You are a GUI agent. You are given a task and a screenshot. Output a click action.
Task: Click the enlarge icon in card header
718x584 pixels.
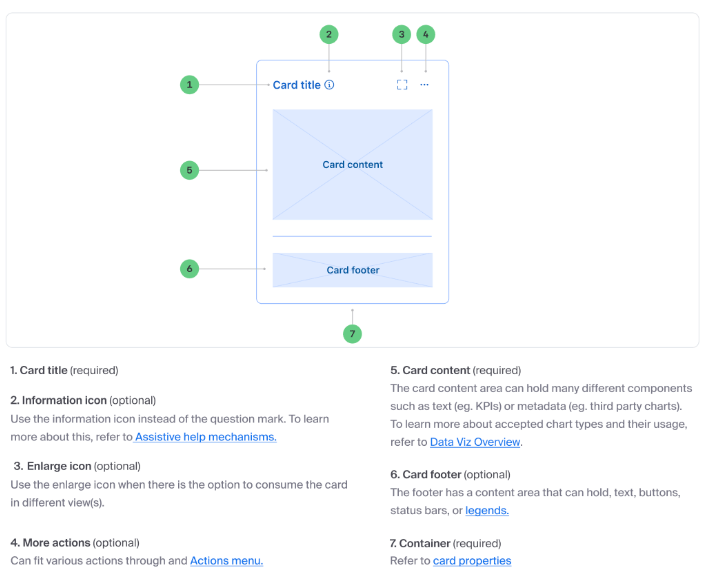[x=402, y=85]
